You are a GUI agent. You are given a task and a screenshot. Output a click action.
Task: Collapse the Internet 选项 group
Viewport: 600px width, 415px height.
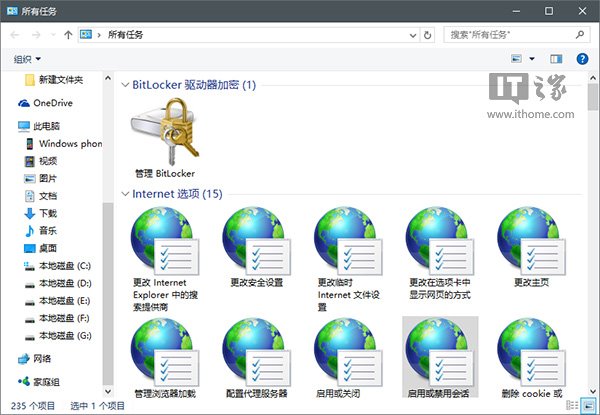(x=125, y=194)
